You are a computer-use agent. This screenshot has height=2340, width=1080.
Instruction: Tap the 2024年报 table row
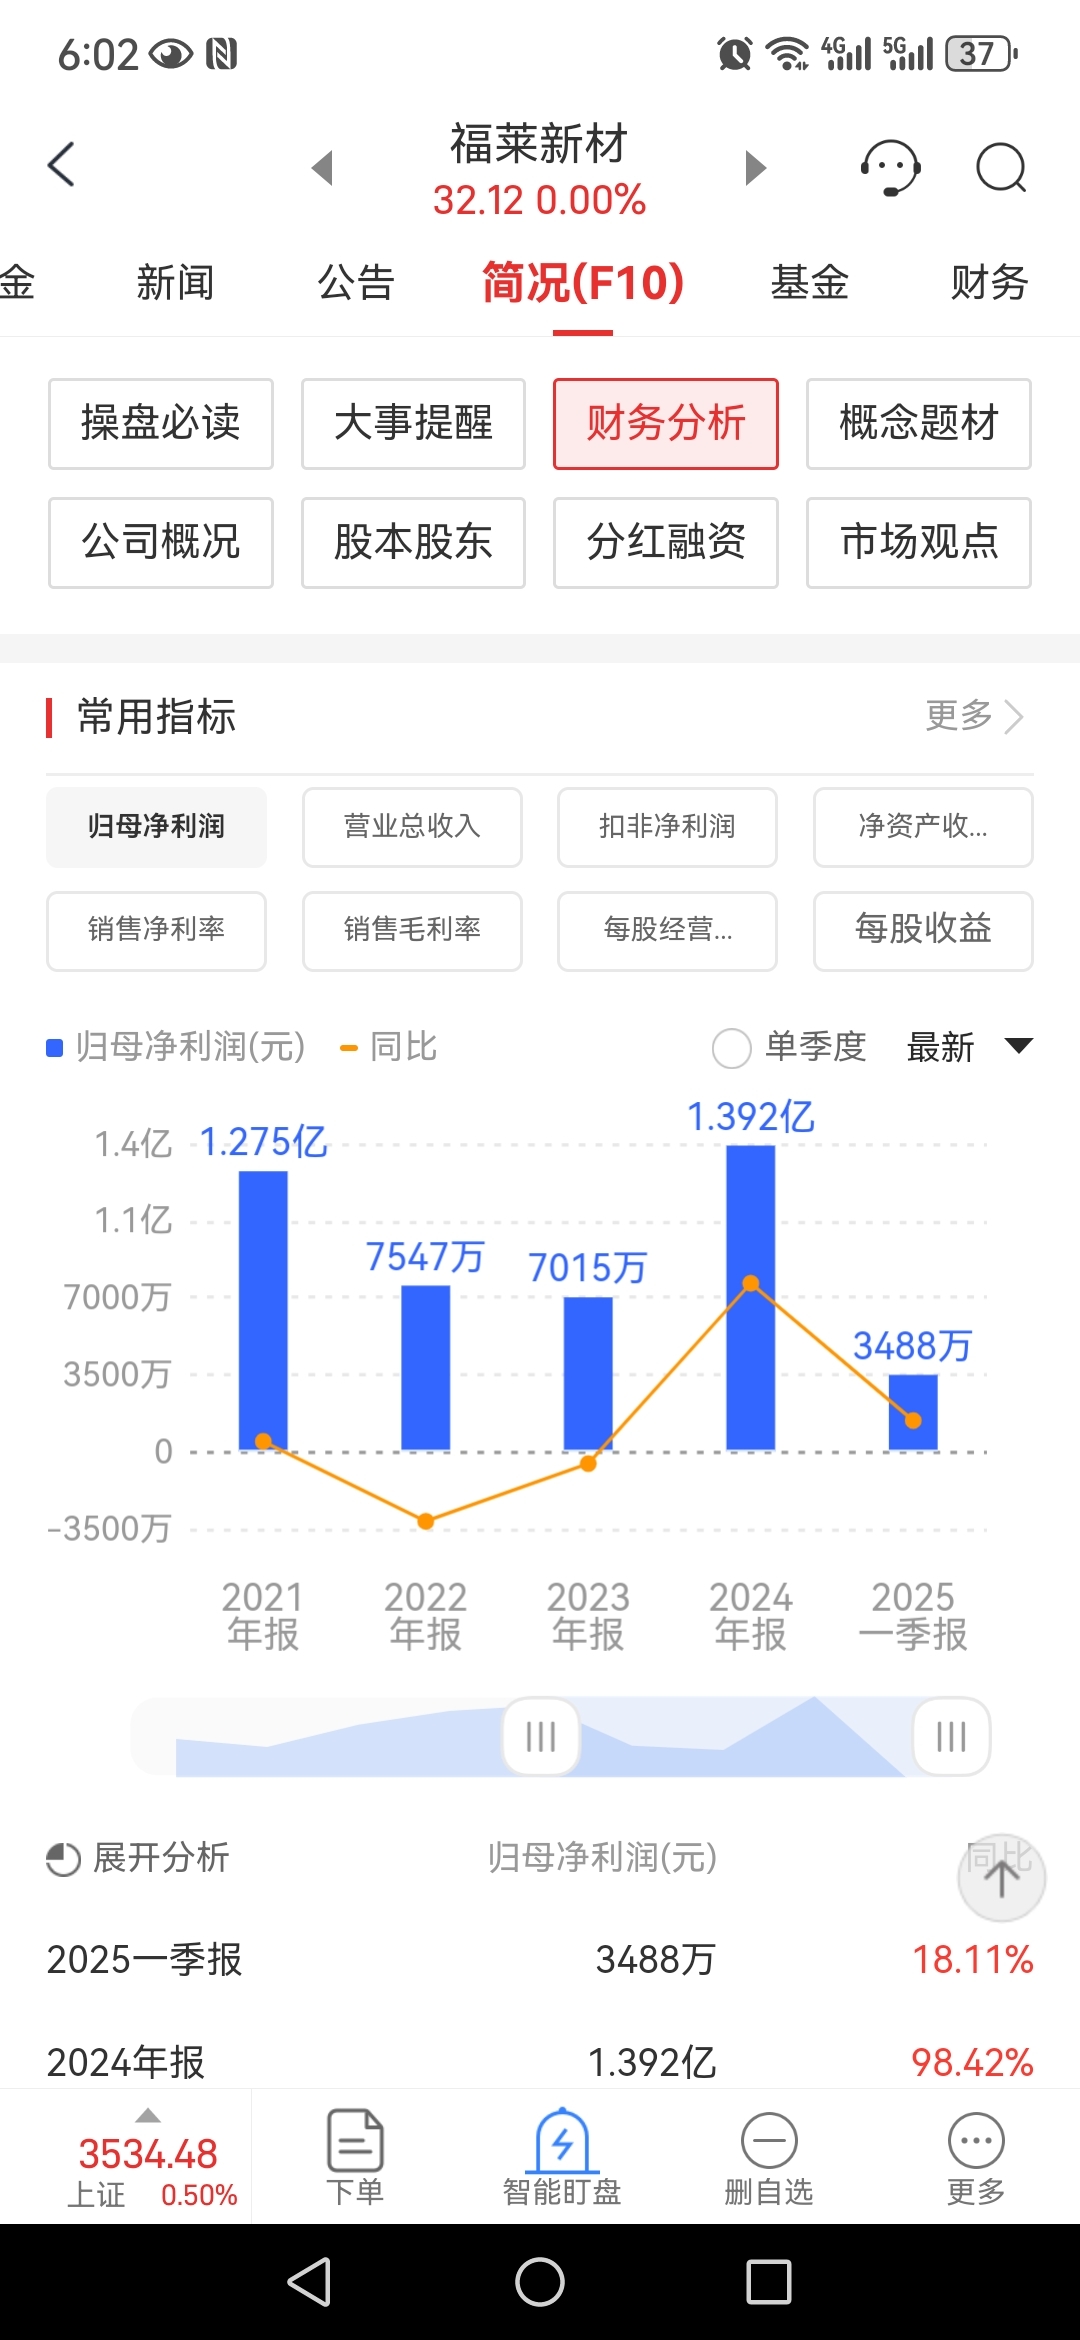click(540, 2062)
